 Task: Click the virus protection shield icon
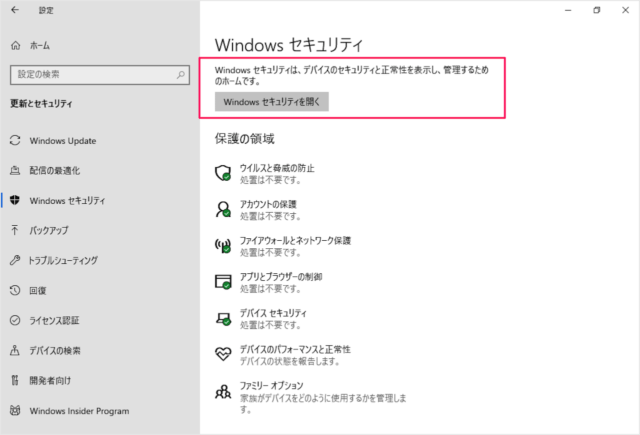click(223, 173)
